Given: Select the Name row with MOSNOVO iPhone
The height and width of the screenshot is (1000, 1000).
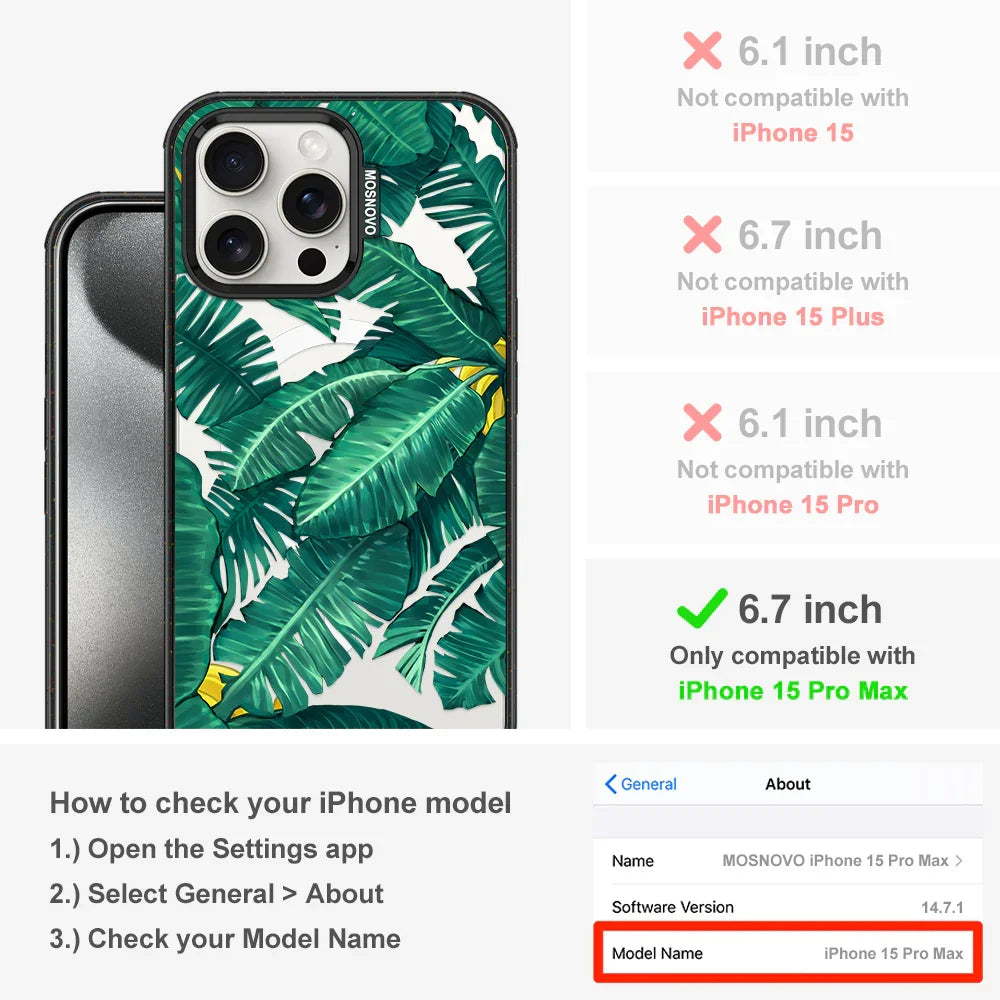Looking at the screenshot, I should click(x=788, y=860).
